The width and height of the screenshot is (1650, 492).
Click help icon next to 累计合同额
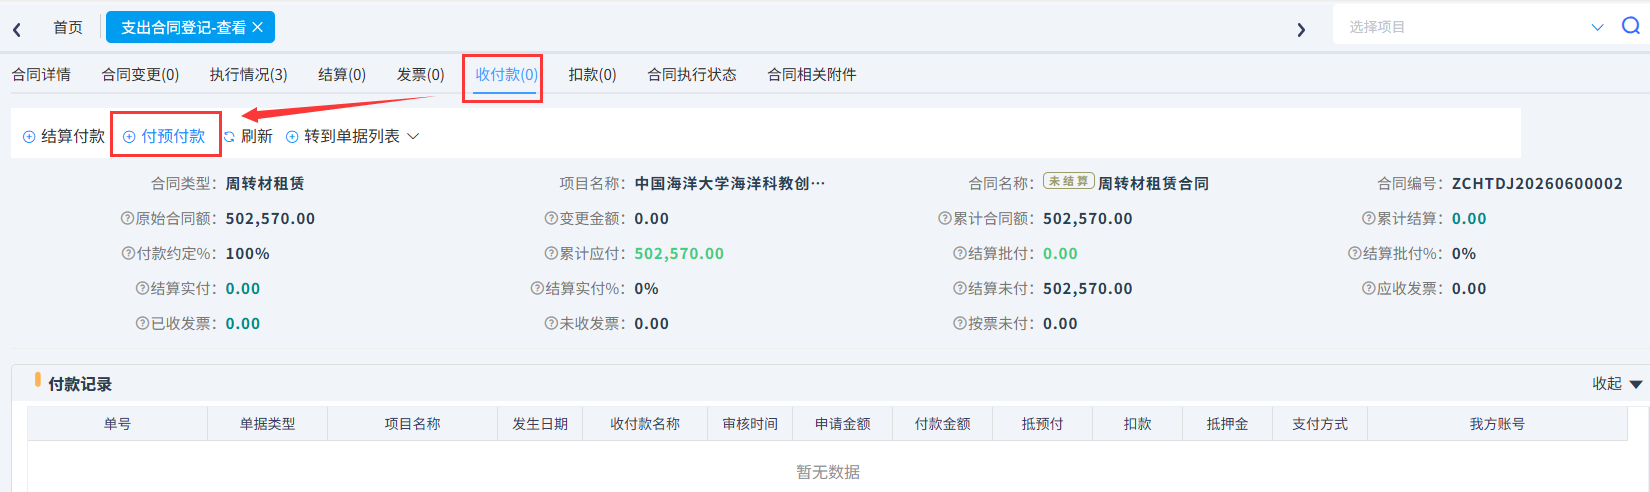945,218
